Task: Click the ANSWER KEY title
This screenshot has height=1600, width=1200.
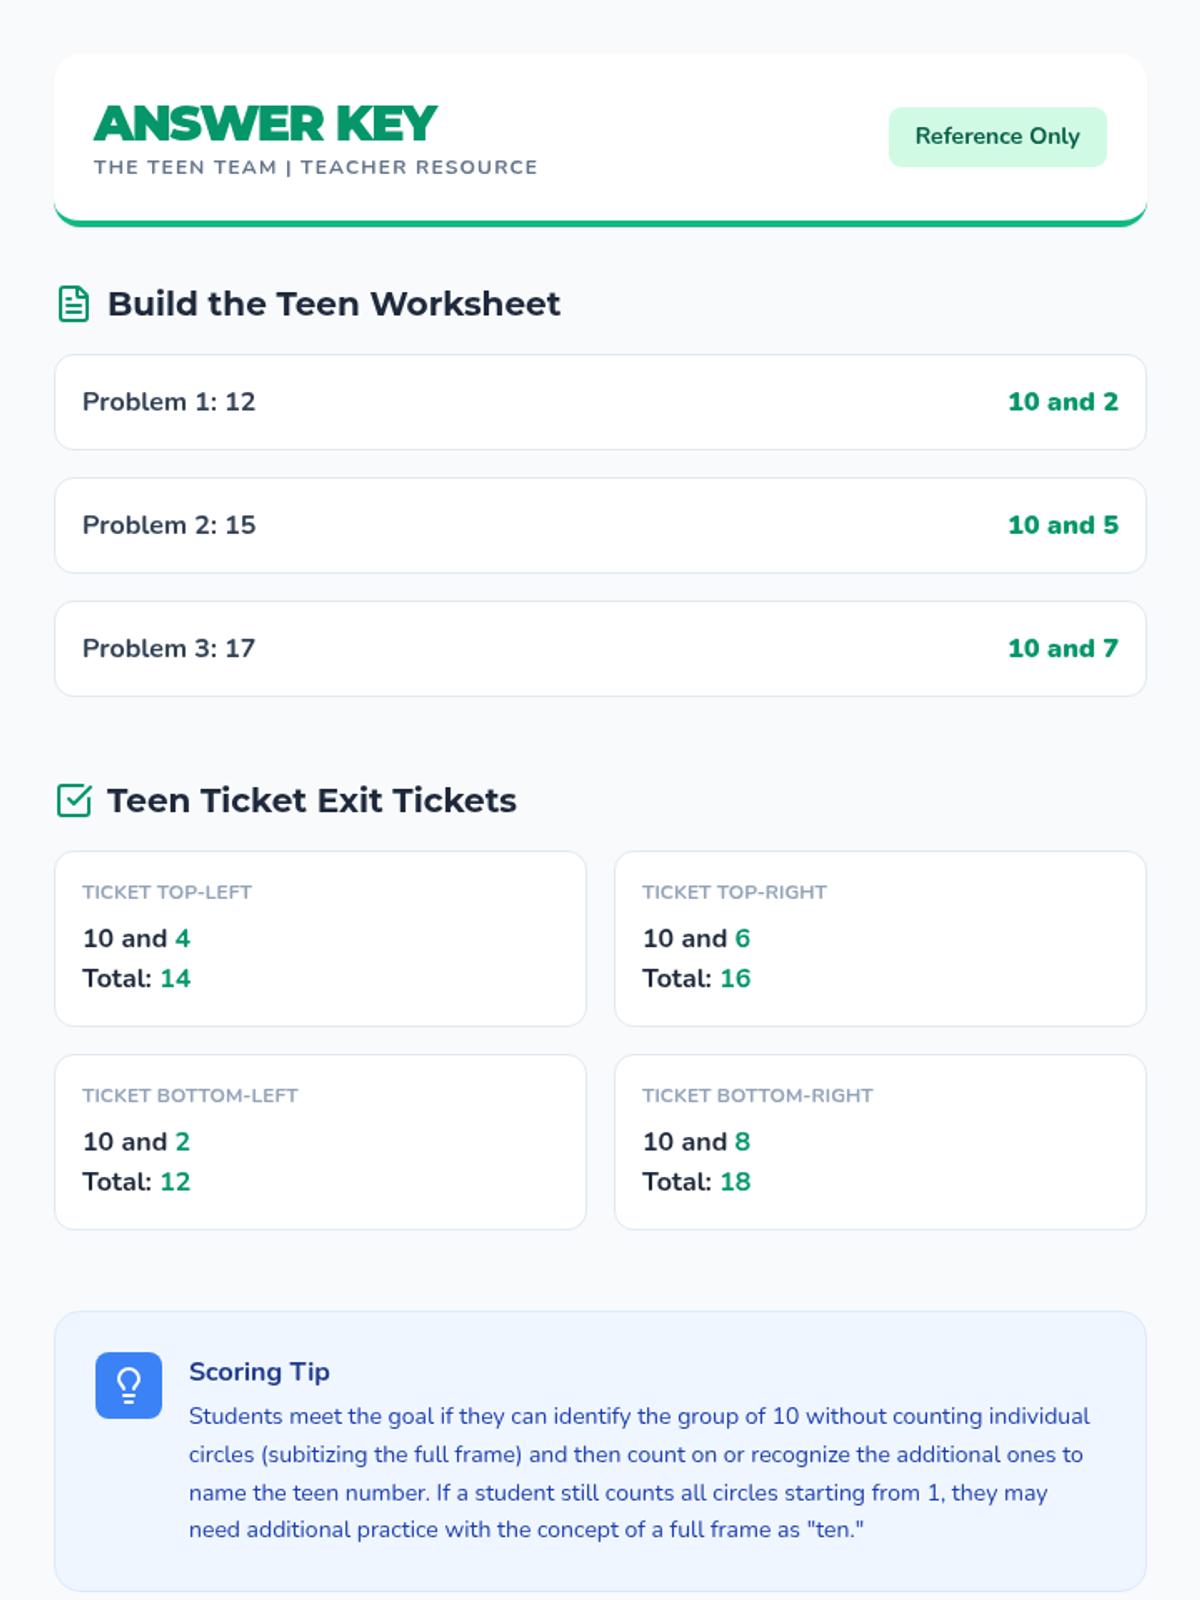Action: 266,124
